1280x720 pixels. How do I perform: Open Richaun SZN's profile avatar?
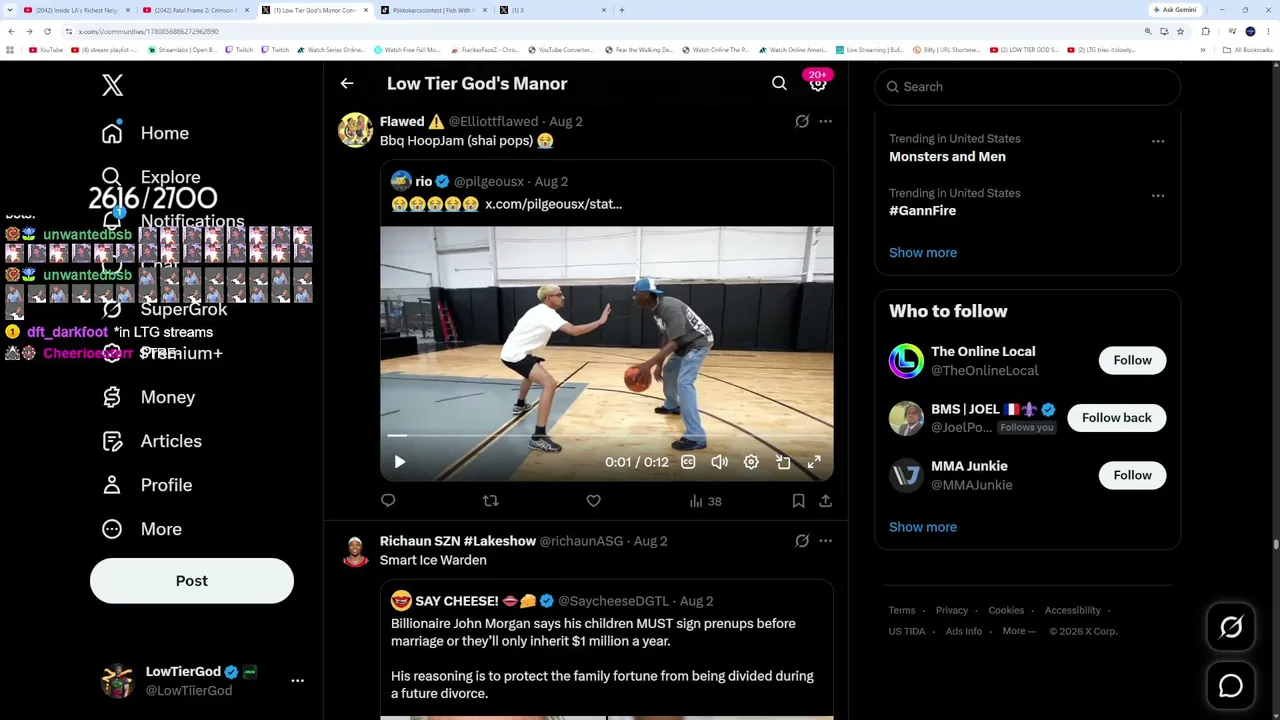click(355, 551)
